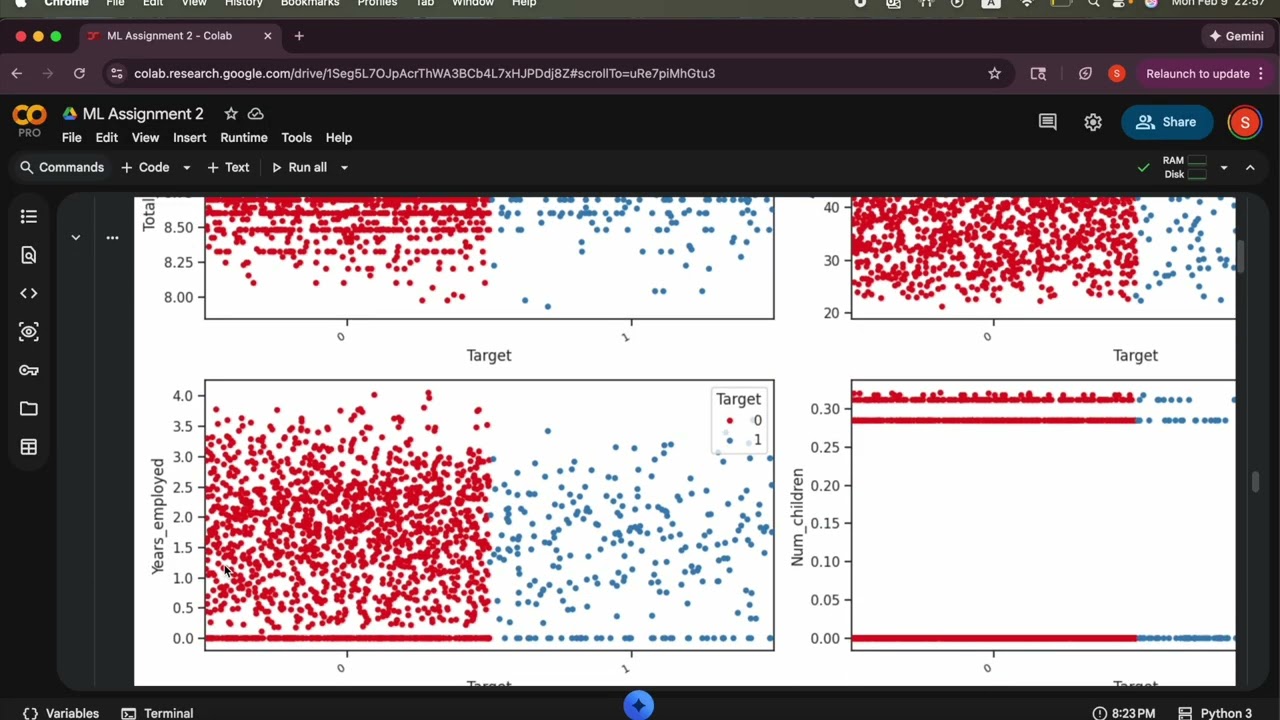Viewport: 1280px width, 720px height.
Task: Open the Files folder icon in sidebar
Action: pos(29,408)
